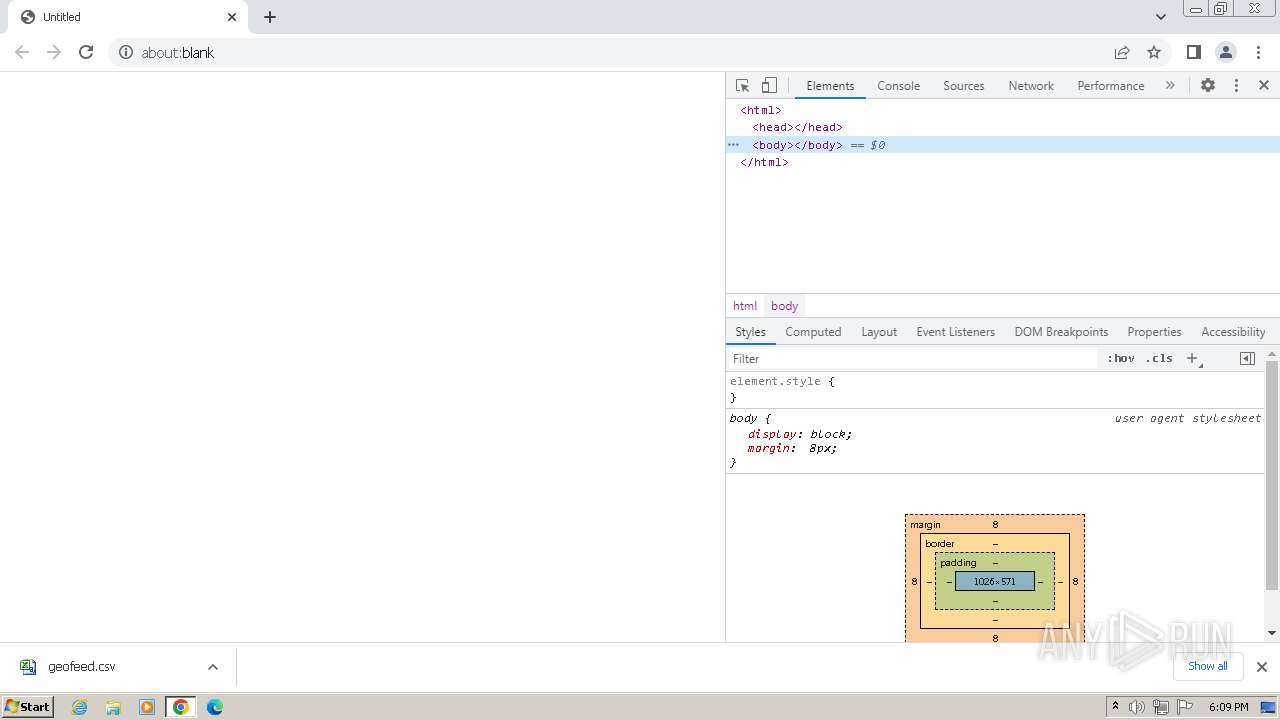Select the <body> node in DOM tree

point(797,145)
